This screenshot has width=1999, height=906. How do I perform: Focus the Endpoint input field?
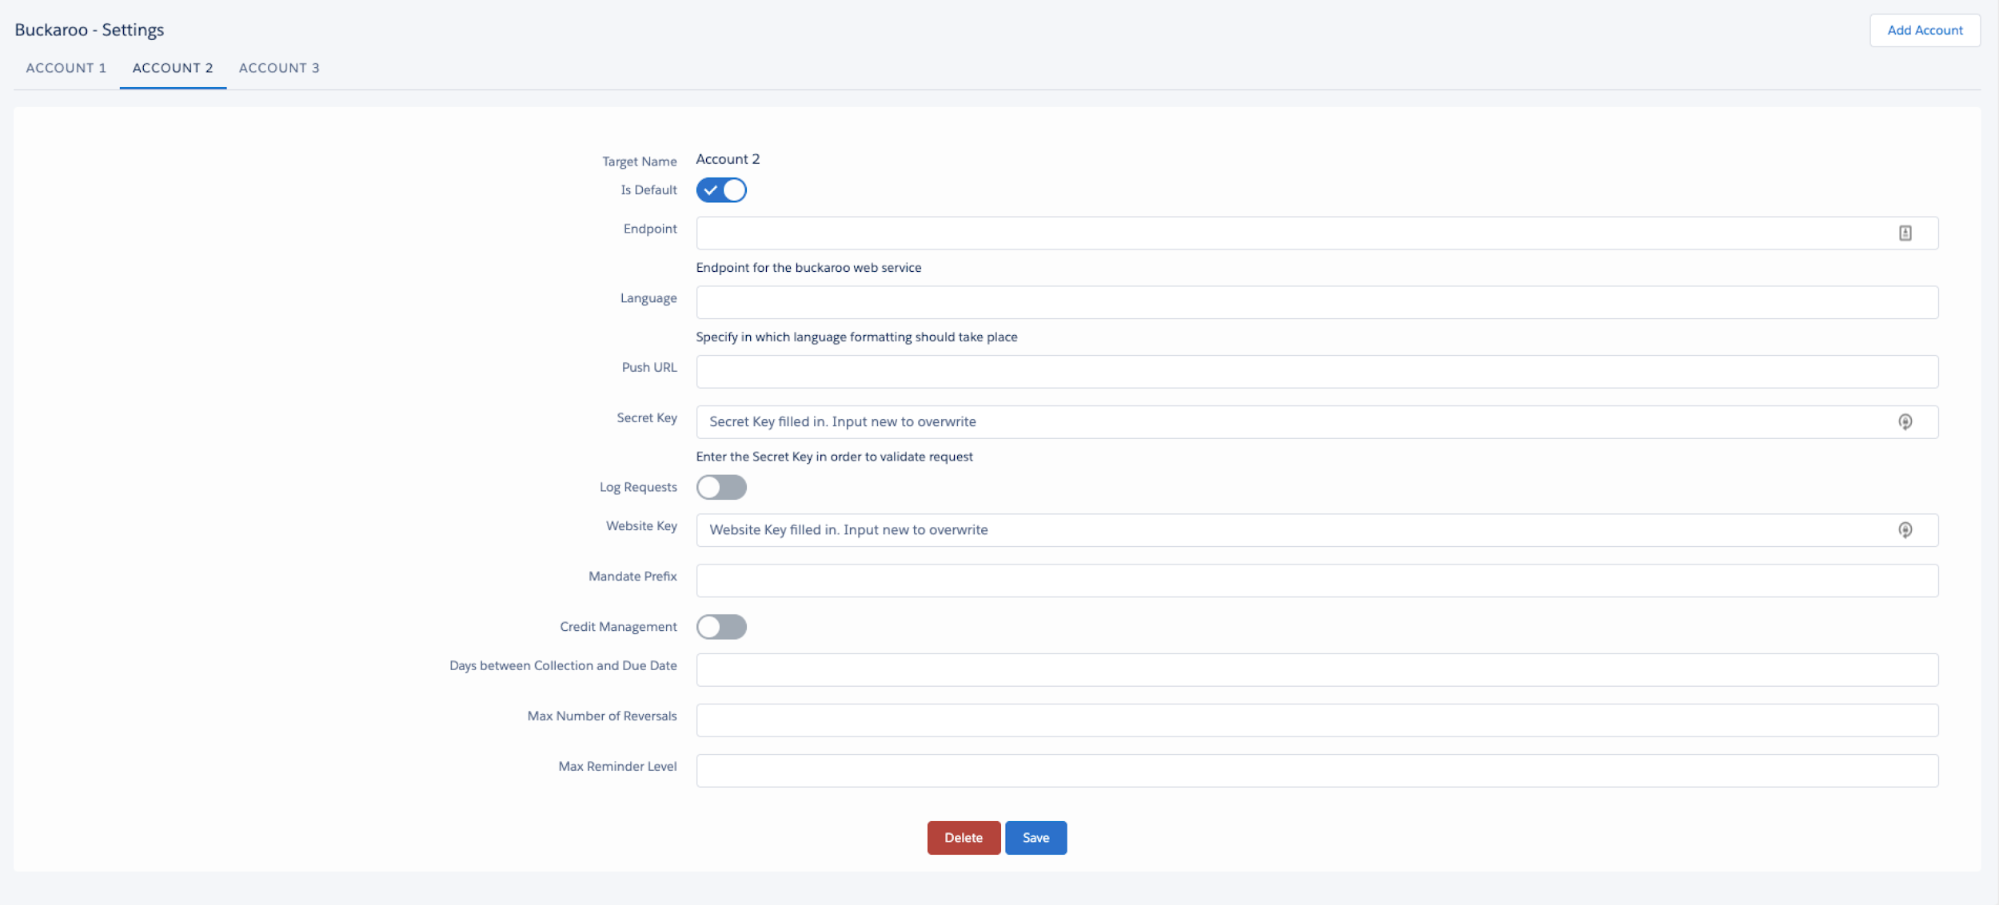(x=1290, y=233)
